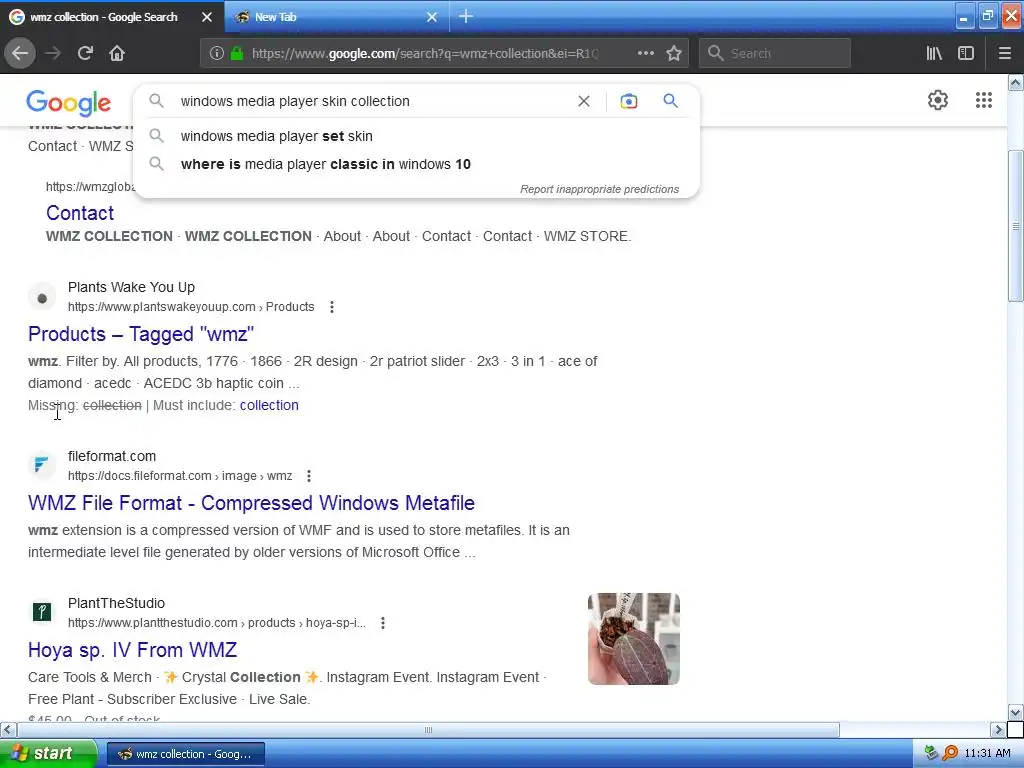Open Hoya sp. IV From WMZ result

click(x=133, y=650)
